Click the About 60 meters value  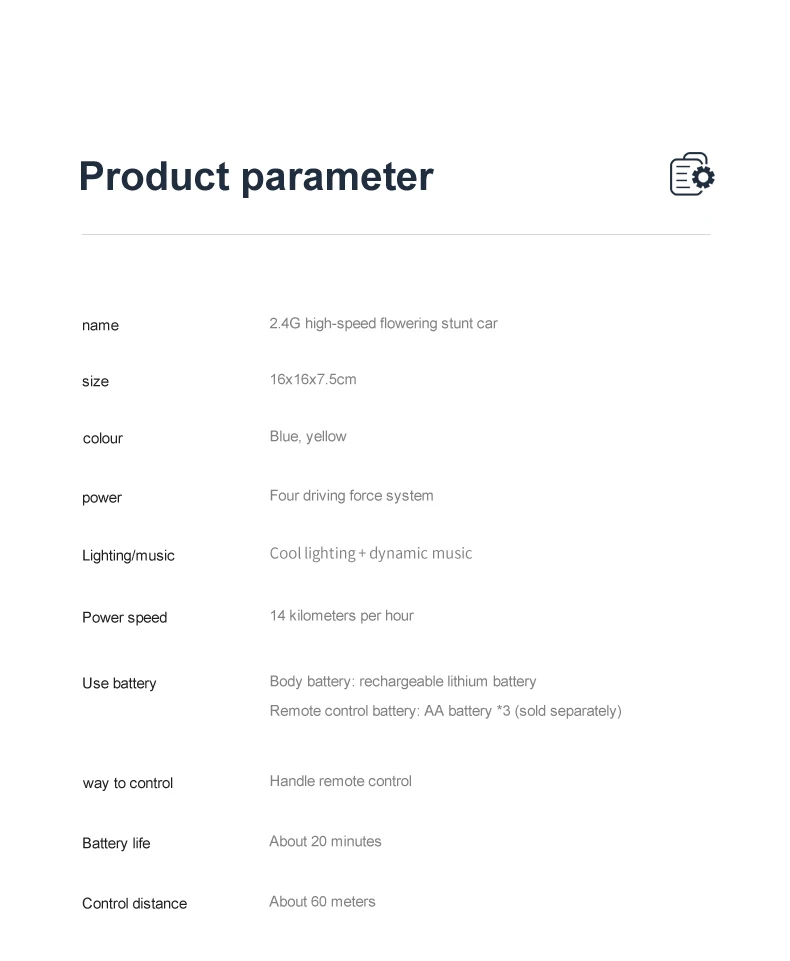(322, 901)
